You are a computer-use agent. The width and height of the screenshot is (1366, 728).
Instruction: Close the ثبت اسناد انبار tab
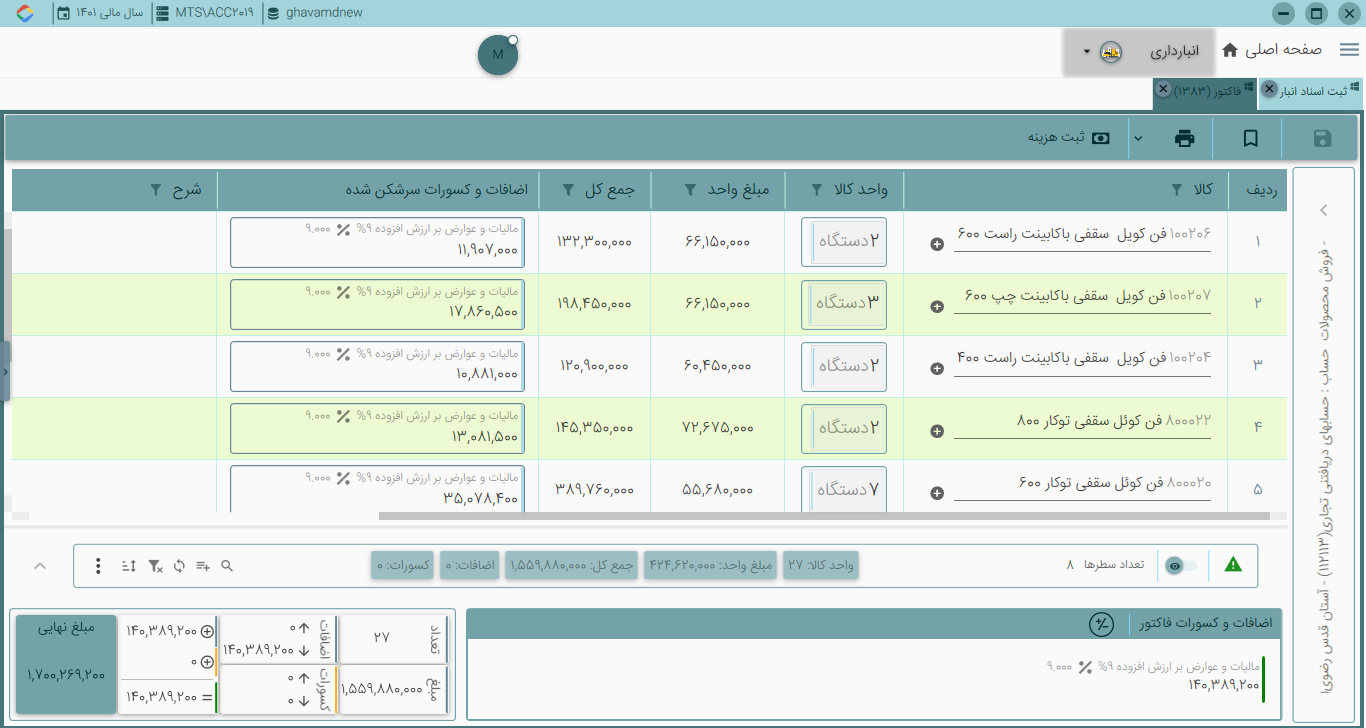pyautogui.click(x=1269, y=89)
